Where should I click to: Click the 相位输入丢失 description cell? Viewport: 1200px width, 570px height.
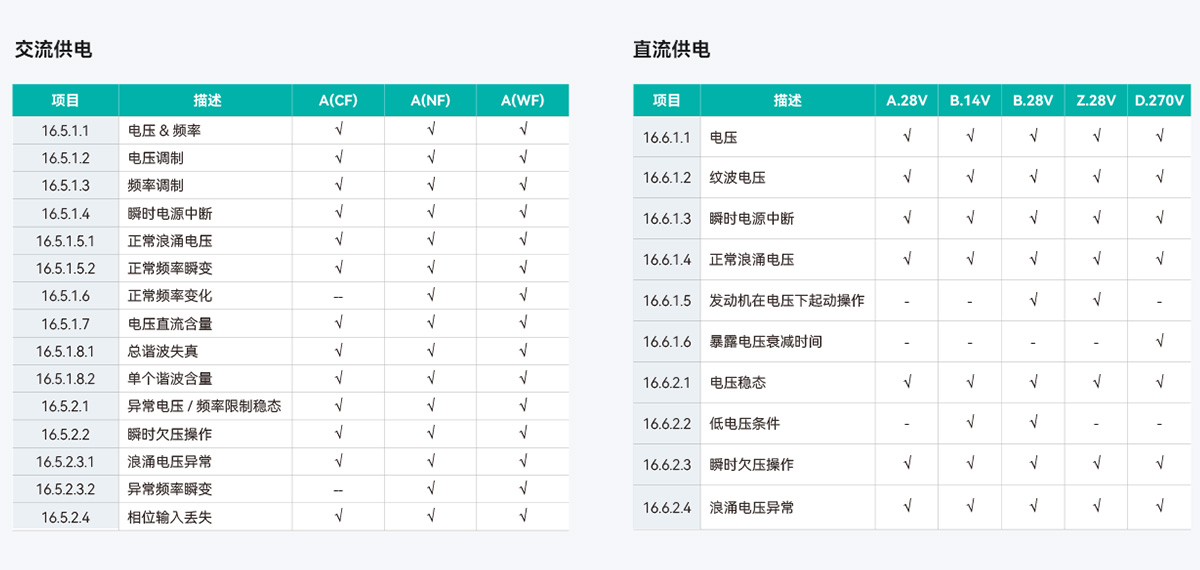click(170, 517)
